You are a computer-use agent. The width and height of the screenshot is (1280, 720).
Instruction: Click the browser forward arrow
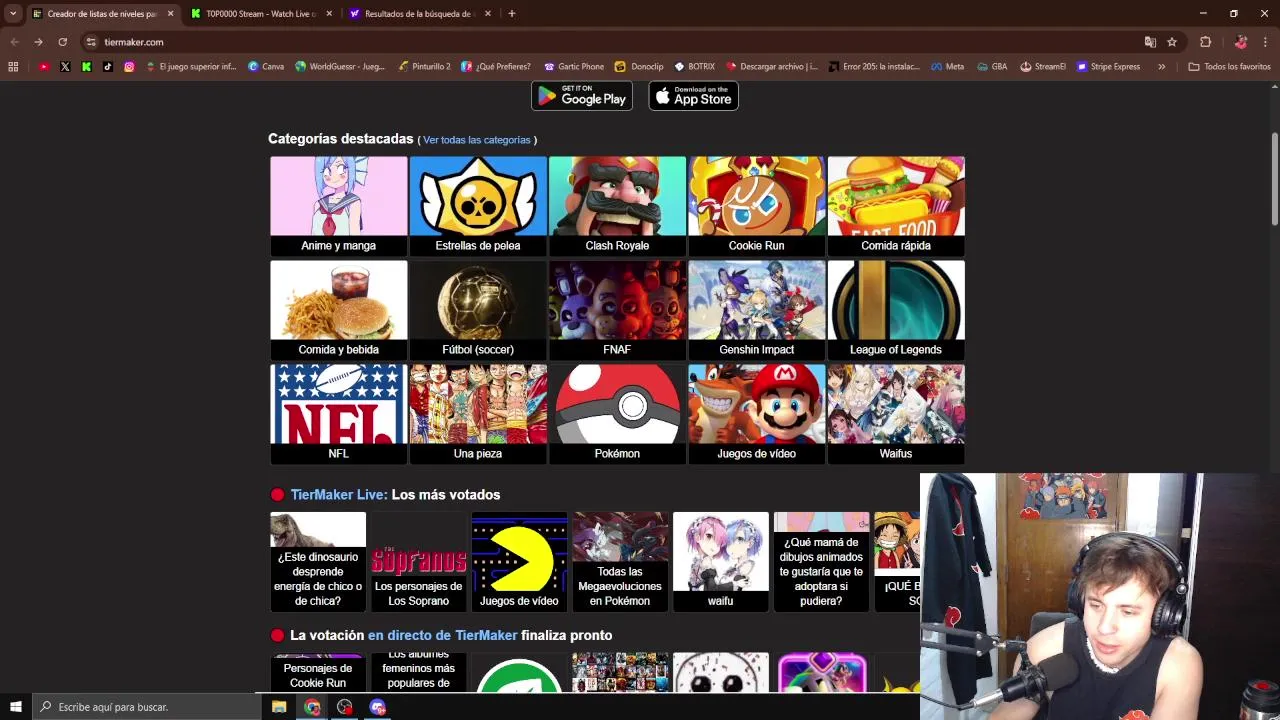point(38,42)
